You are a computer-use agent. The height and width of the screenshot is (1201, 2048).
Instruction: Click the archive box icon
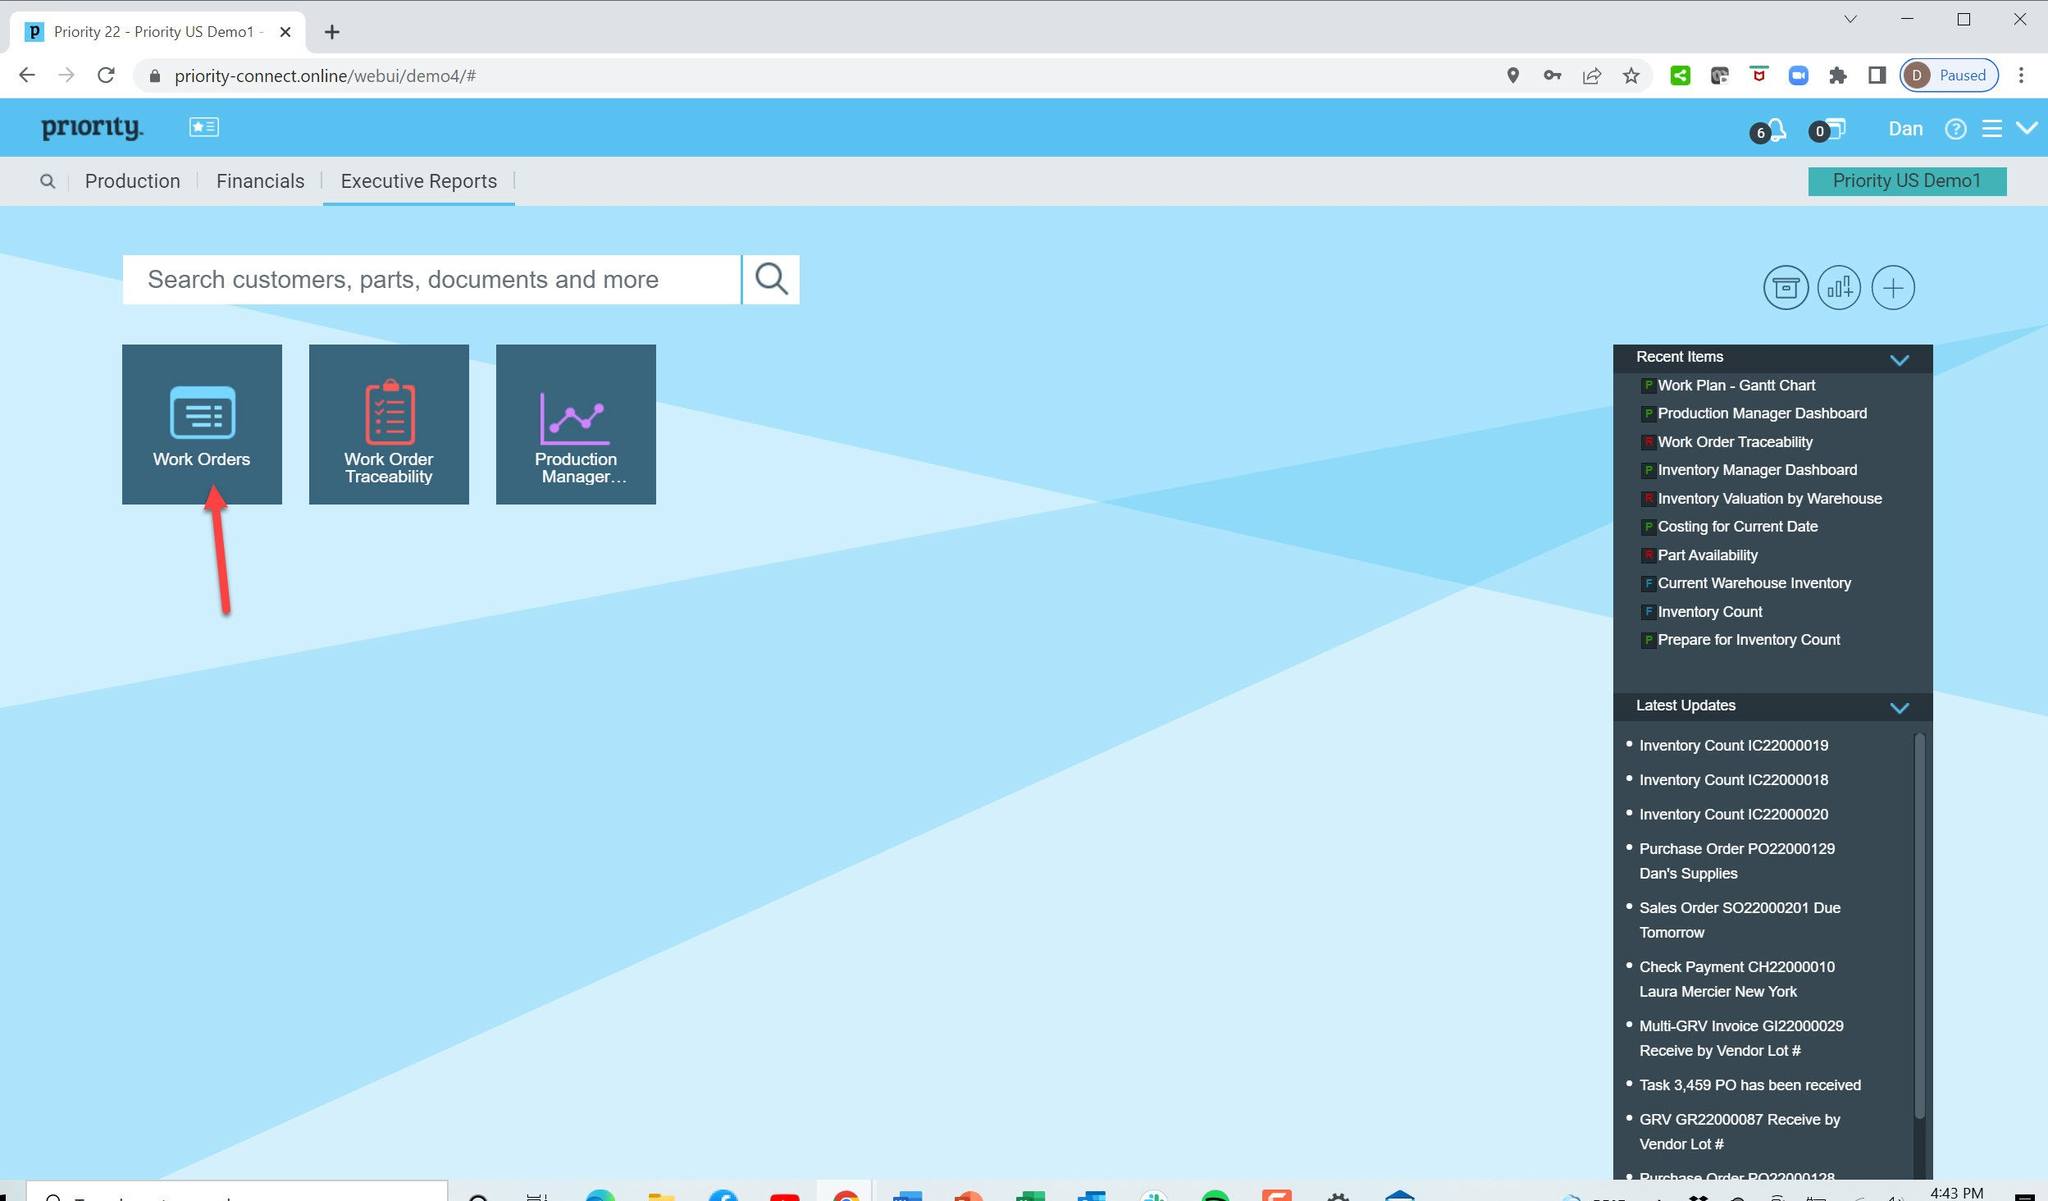(x=1786, y=288)
